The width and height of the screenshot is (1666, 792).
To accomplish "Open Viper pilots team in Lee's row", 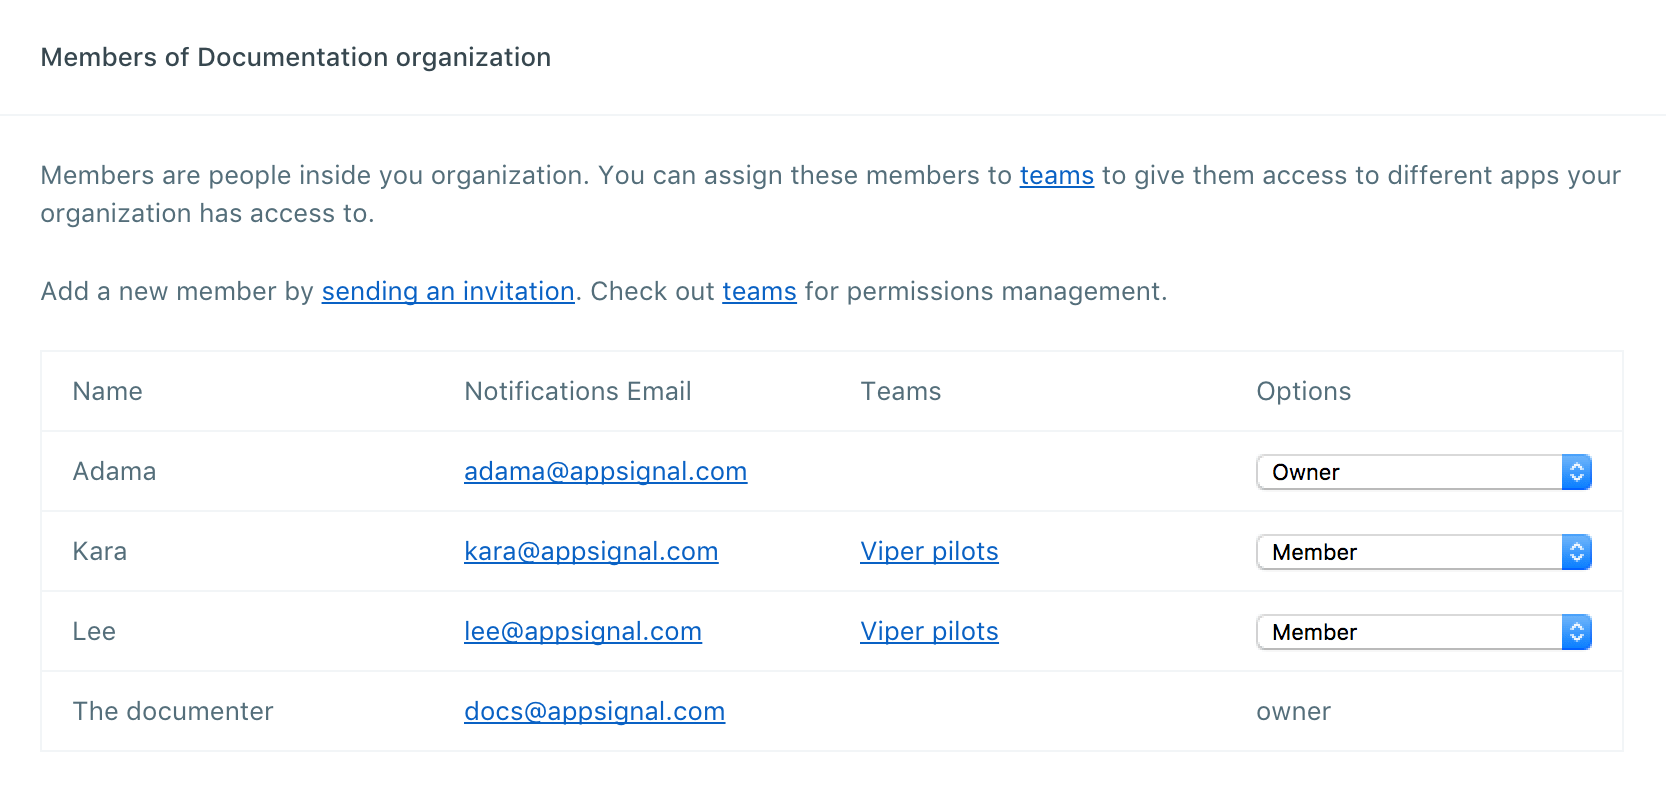I will 929,632.
